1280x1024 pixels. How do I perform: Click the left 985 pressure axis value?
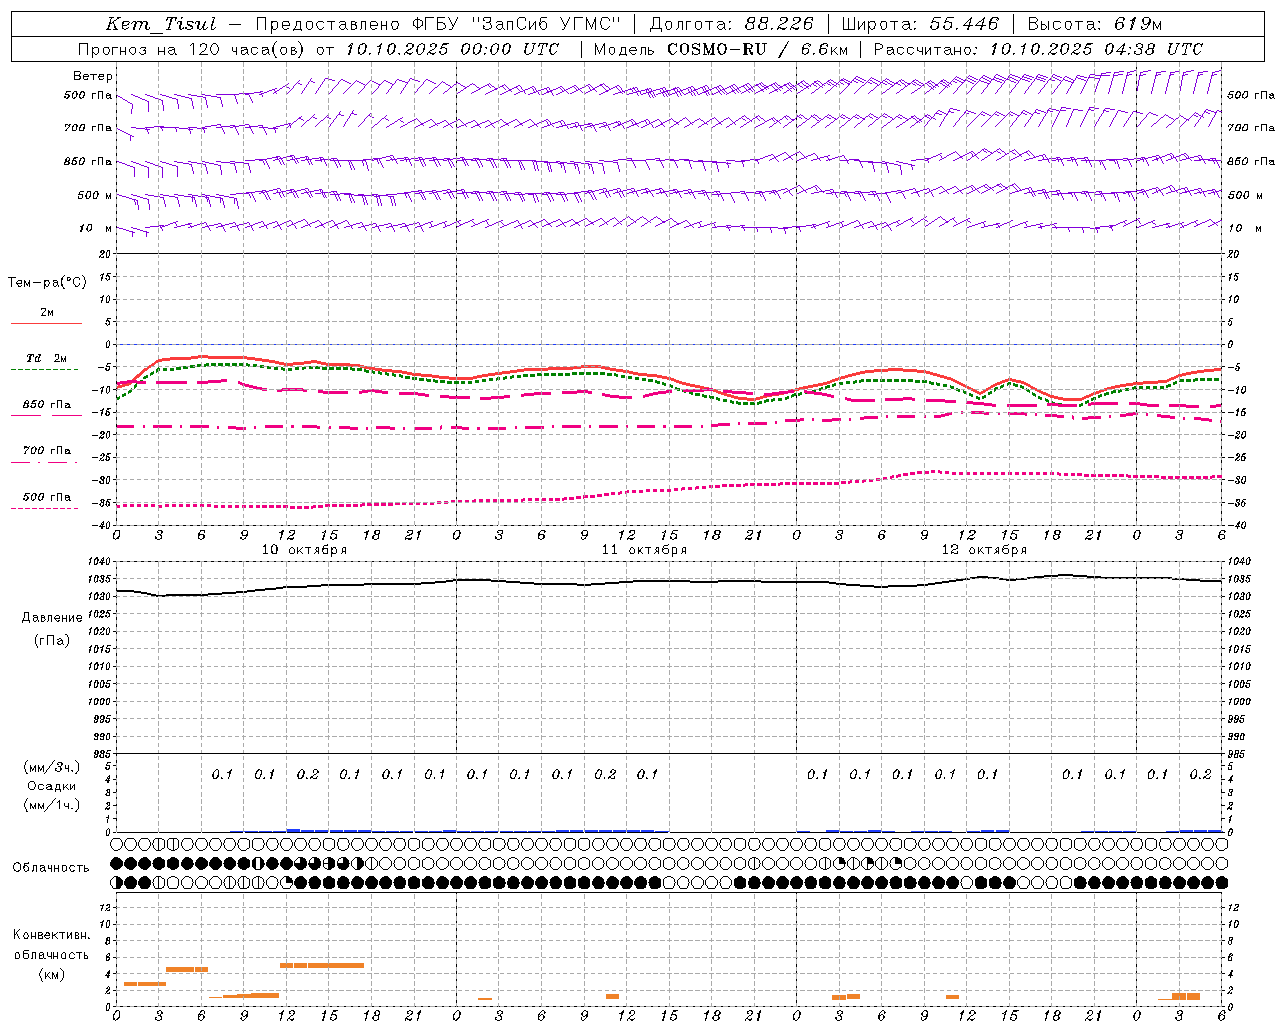coord(102,754)
